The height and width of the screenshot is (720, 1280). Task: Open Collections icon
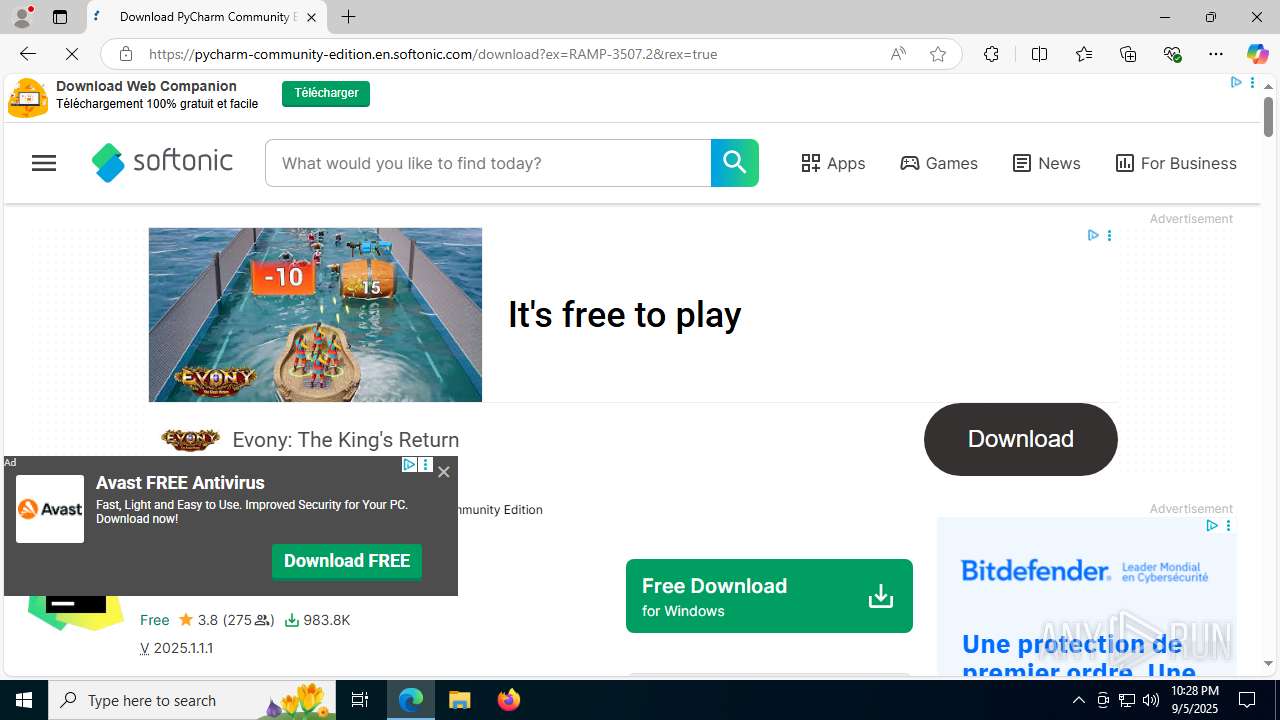(x=1128, y=54)
